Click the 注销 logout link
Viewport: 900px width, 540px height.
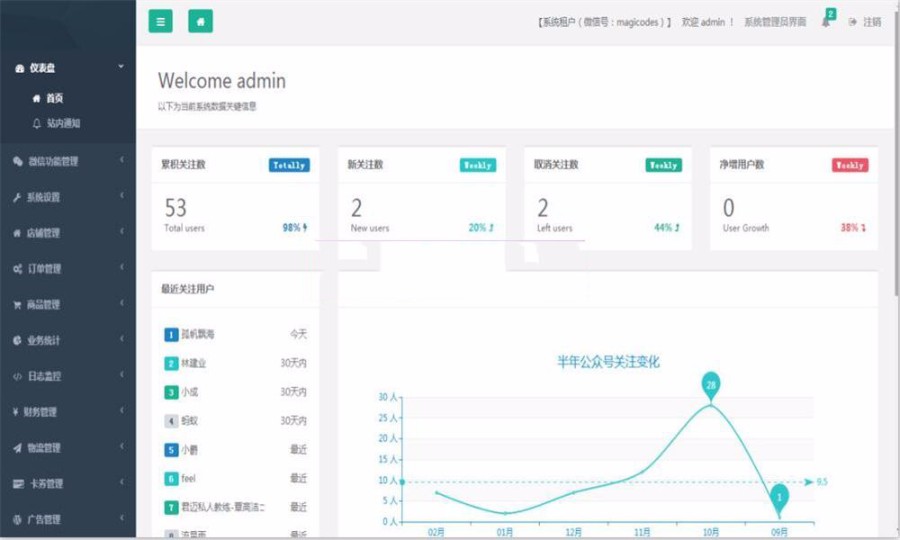[x=872, y=22]
